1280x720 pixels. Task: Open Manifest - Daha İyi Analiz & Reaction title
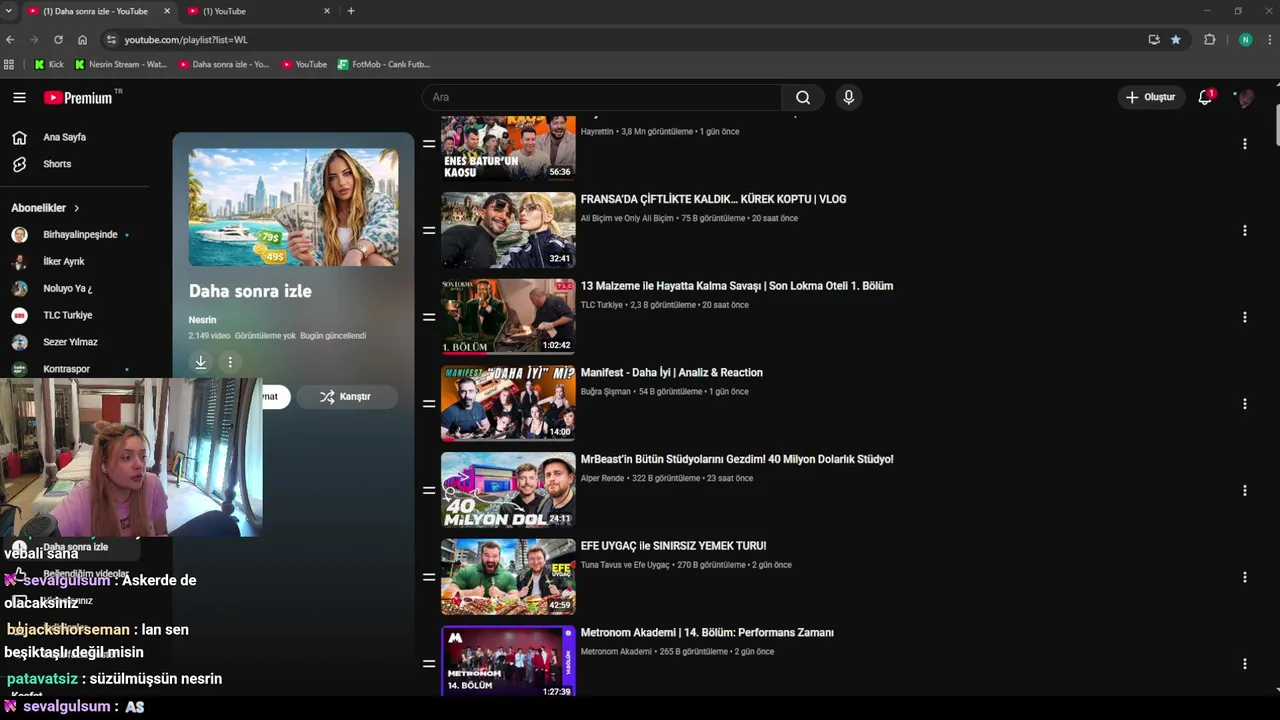coord(671,373)
